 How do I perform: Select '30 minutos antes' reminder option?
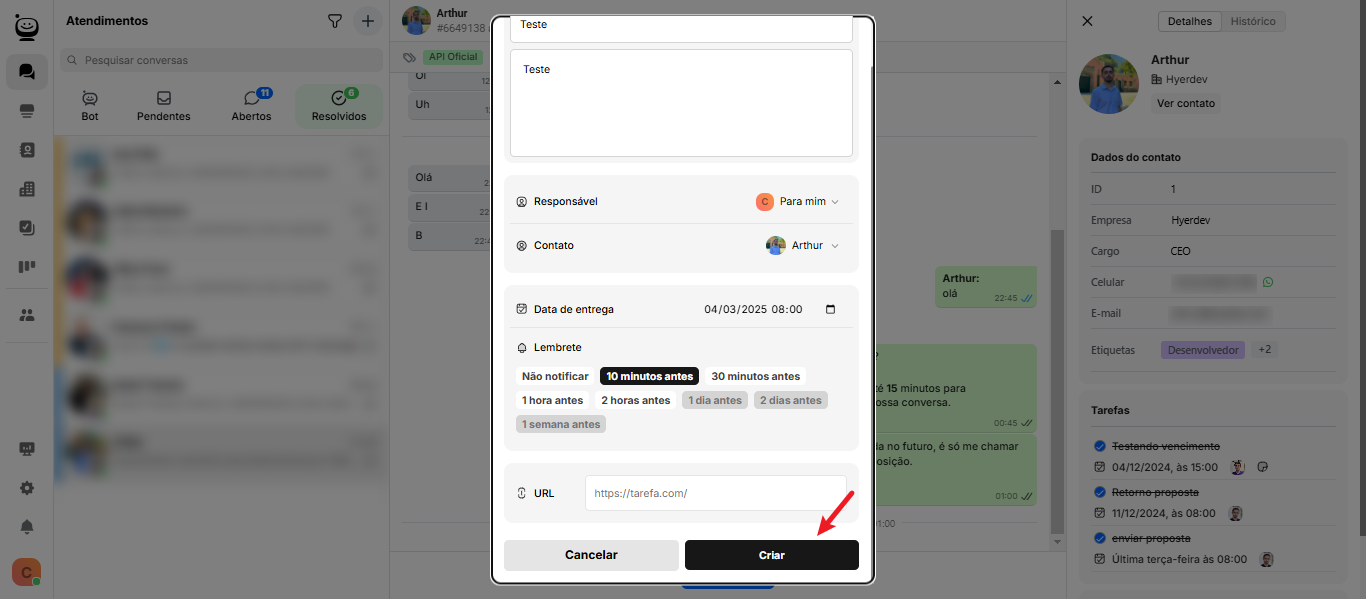(755, 376)
